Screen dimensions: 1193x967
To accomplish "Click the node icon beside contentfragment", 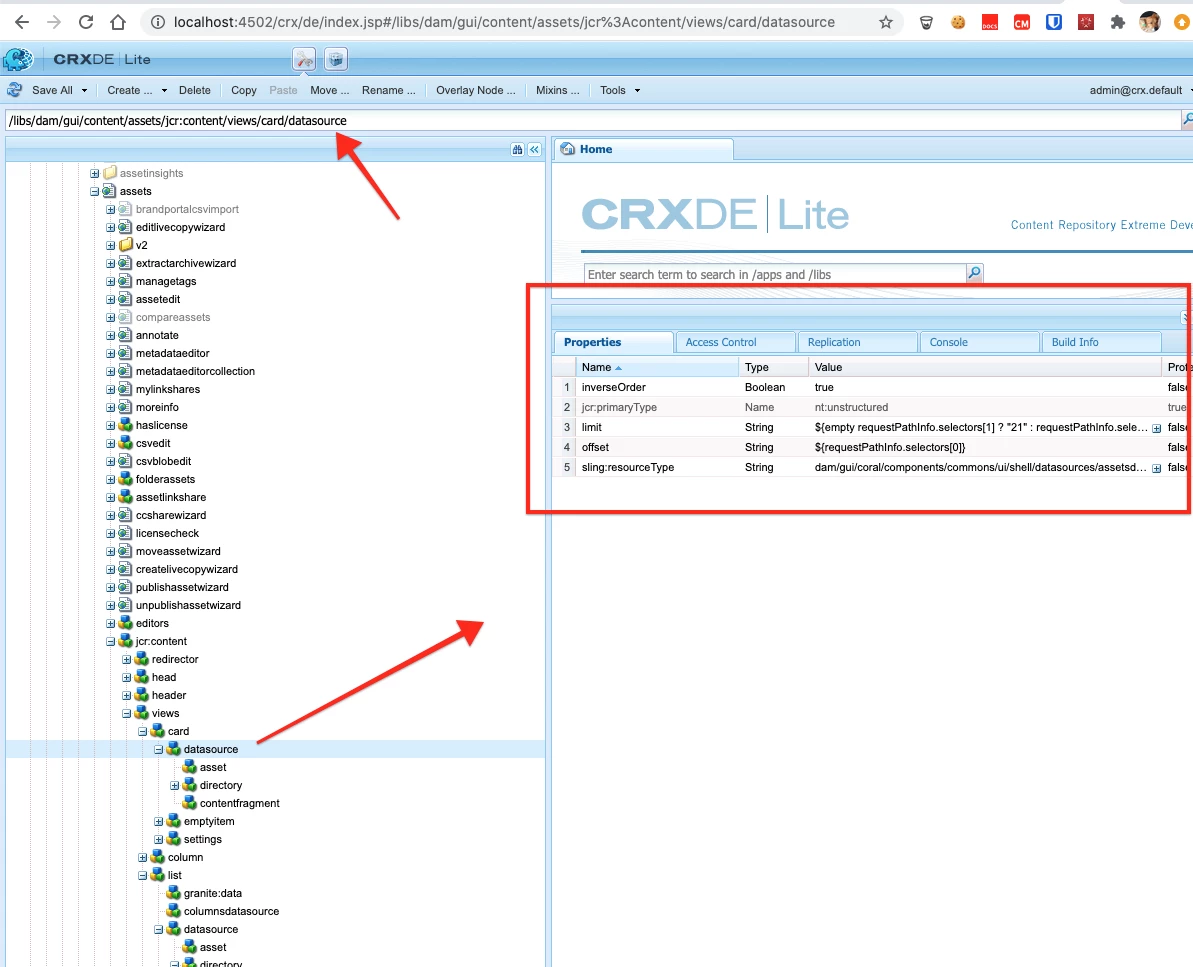I will (x=189, y=803).
